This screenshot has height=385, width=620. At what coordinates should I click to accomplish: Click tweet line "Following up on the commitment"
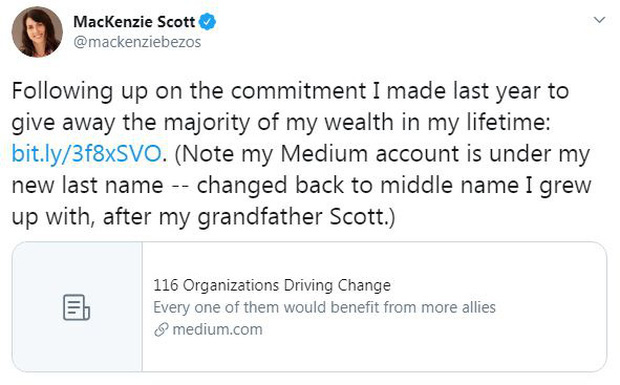click(189, 91)
